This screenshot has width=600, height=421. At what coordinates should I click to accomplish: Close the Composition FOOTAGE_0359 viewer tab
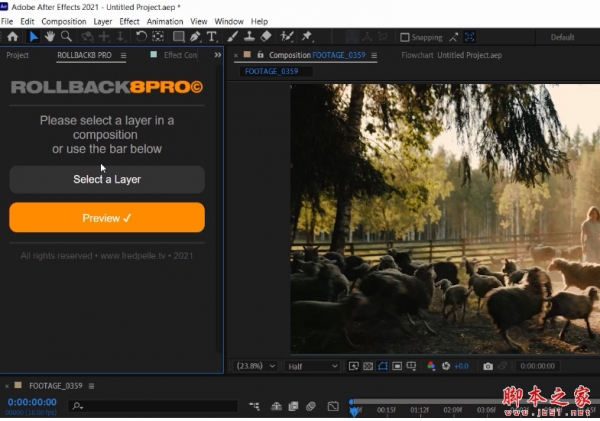click(x=236, y=55)
